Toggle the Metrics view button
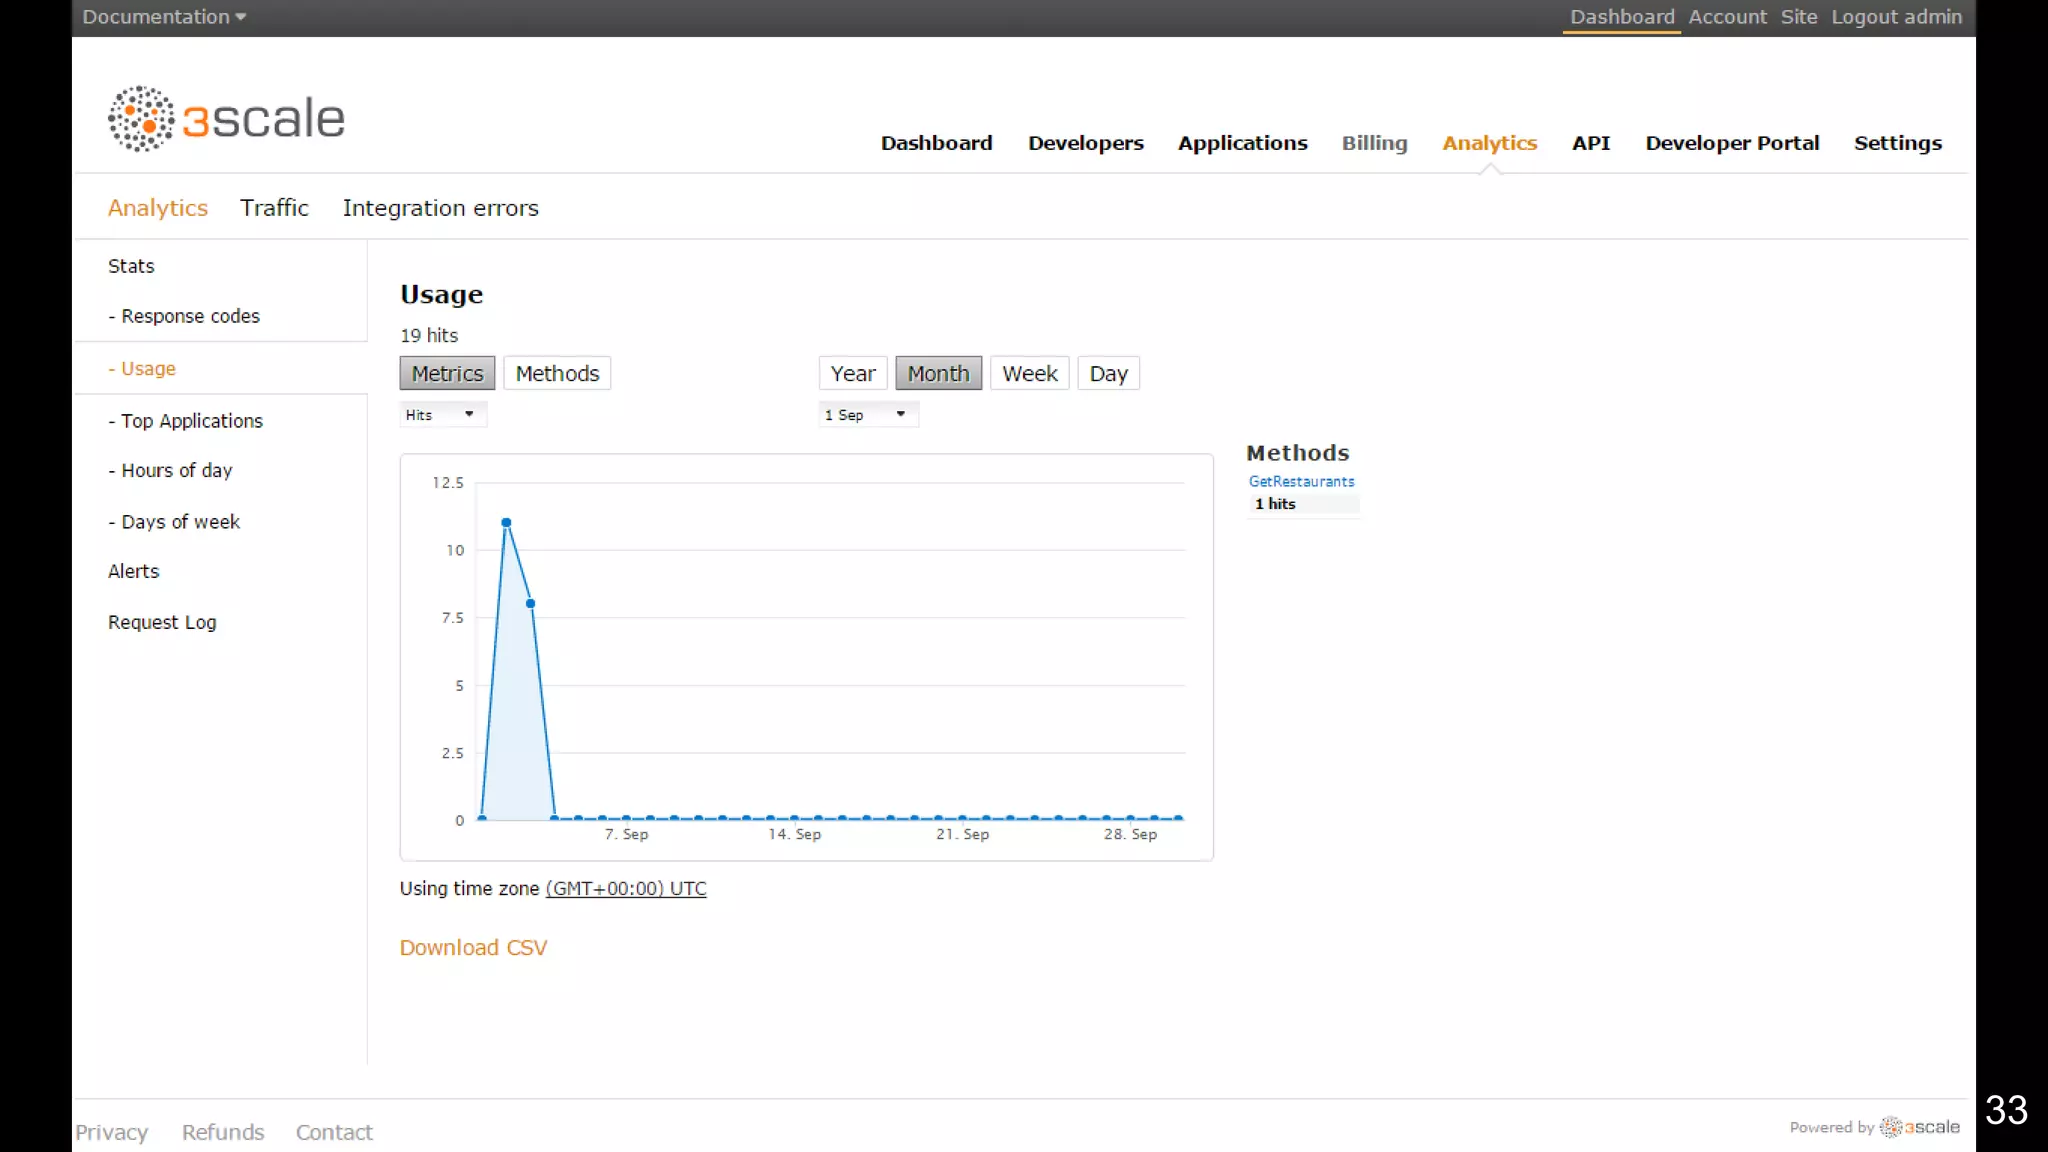Image resolution: width=2048 pixels, height=1152 pixels. coord(447,373)
